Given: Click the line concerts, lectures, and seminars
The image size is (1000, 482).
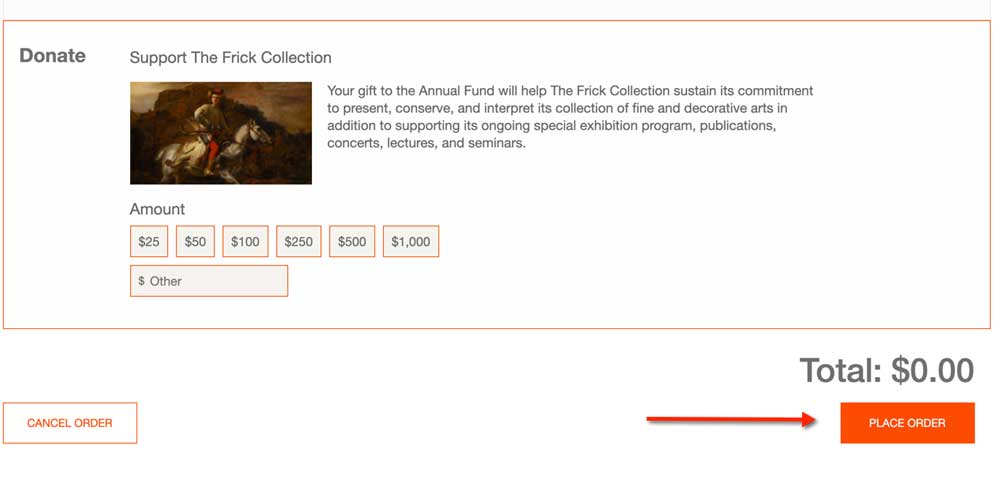Looking at the screenshot, I should click(427, 143).
